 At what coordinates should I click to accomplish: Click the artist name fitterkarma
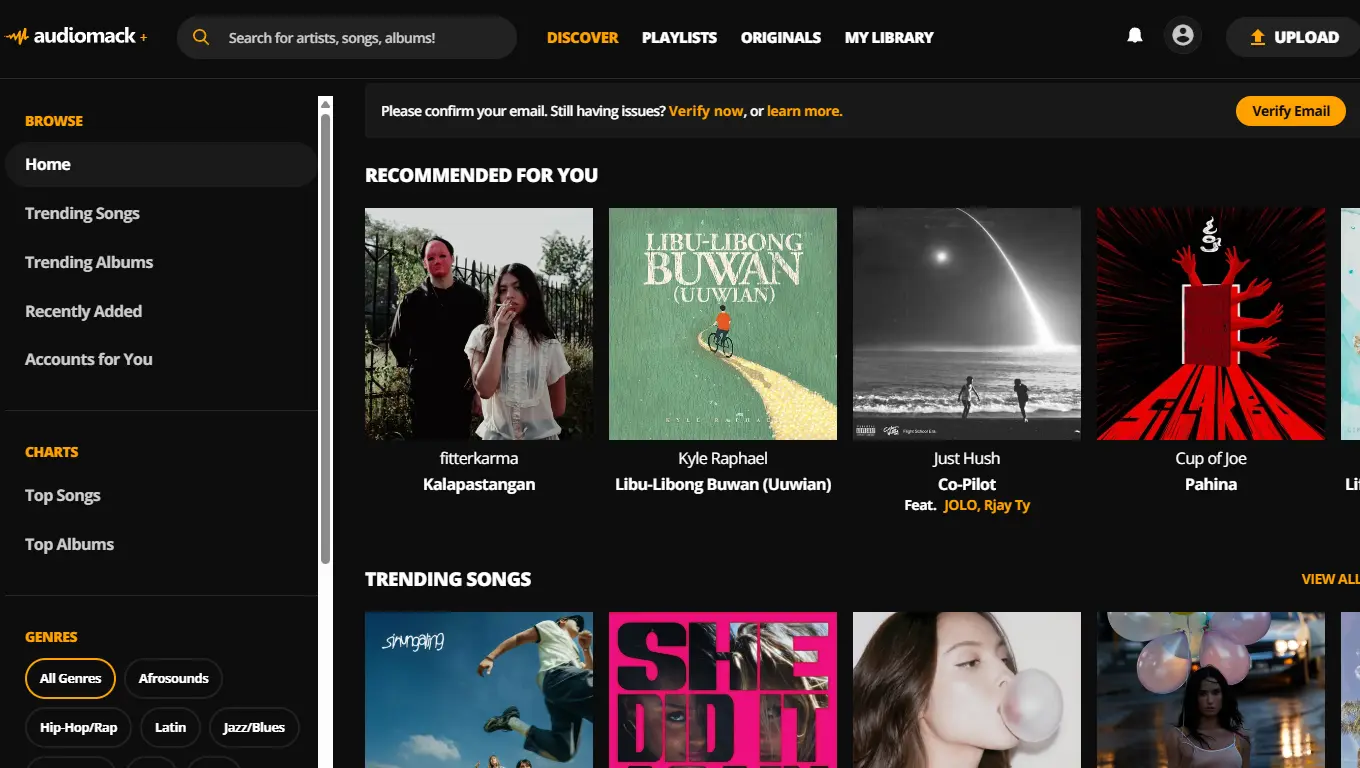click(479, 458)
